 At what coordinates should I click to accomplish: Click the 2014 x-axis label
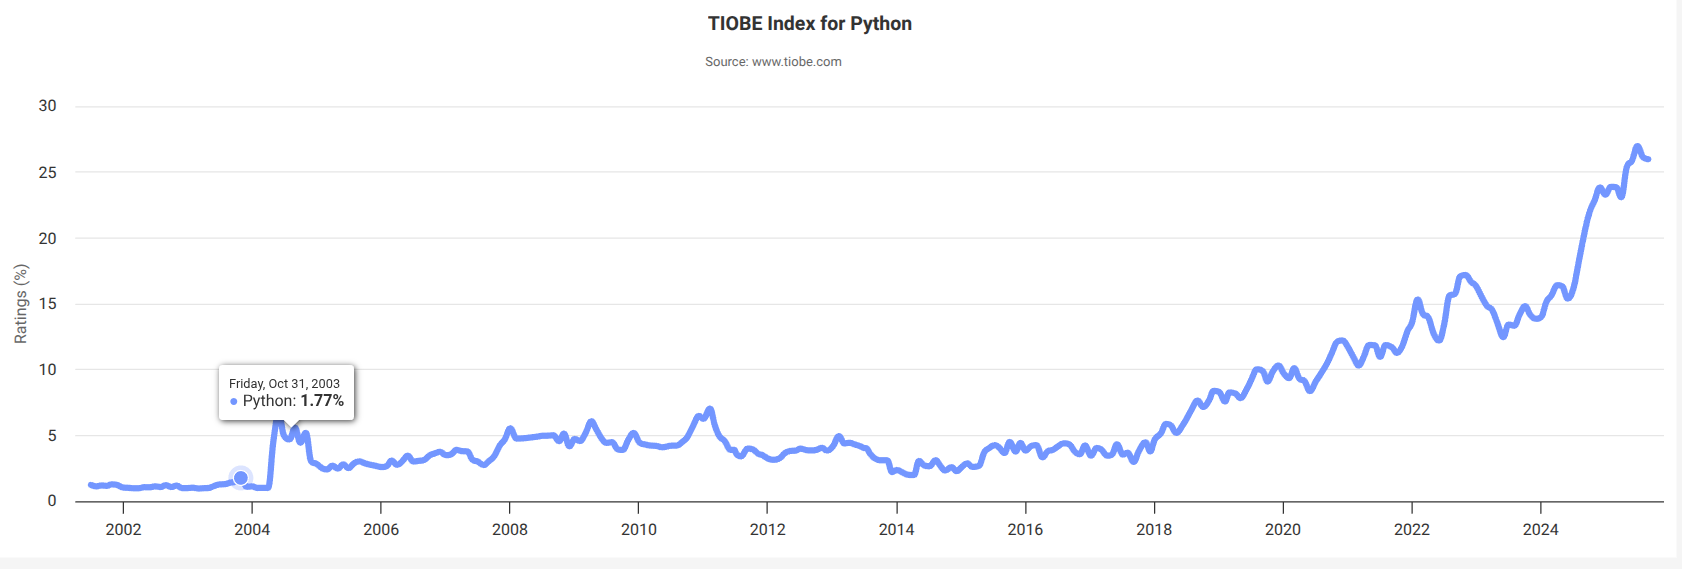coord(897,530)
